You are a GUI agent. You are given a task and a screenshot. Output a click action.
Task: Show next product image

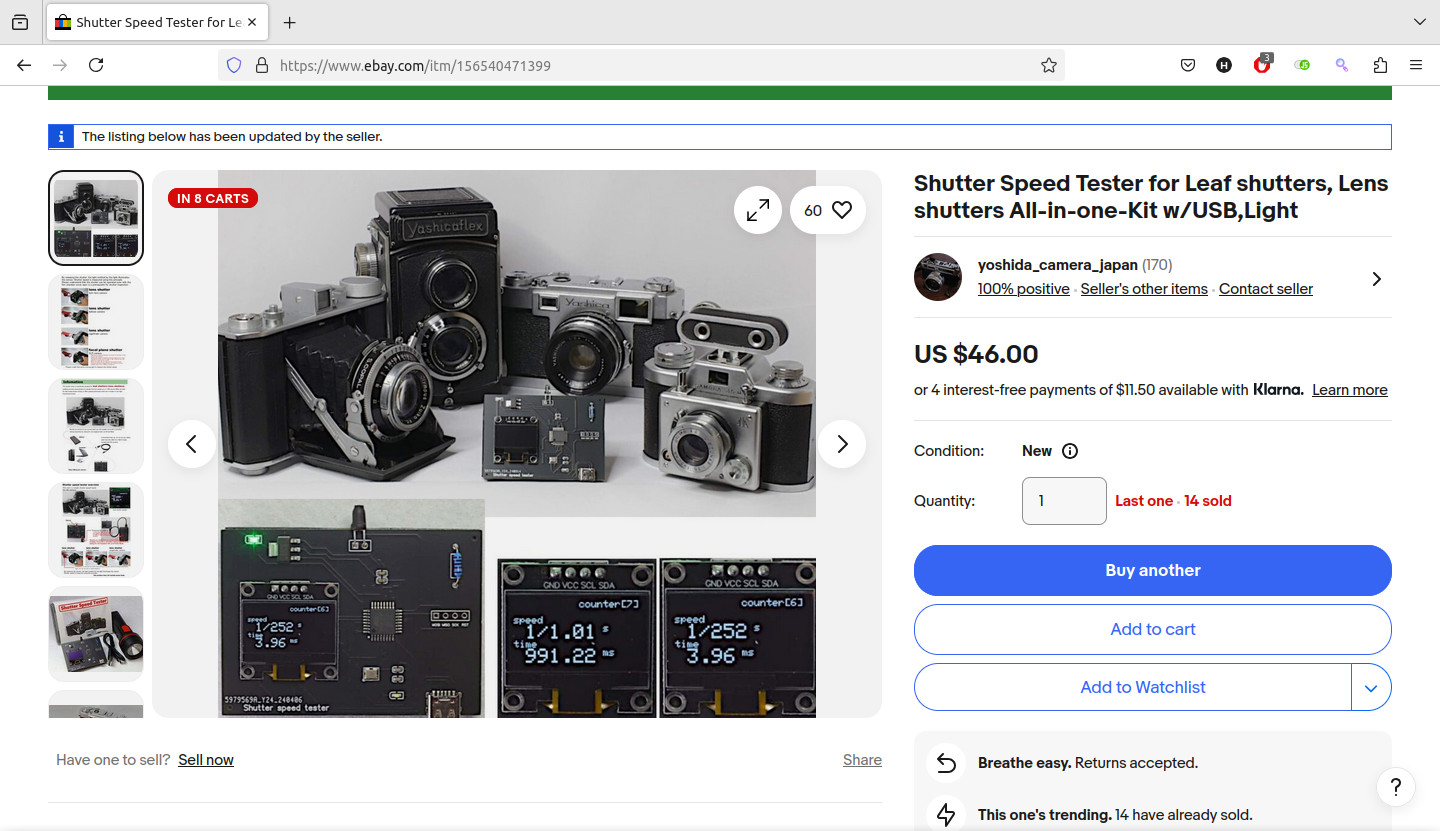(841, 444)
